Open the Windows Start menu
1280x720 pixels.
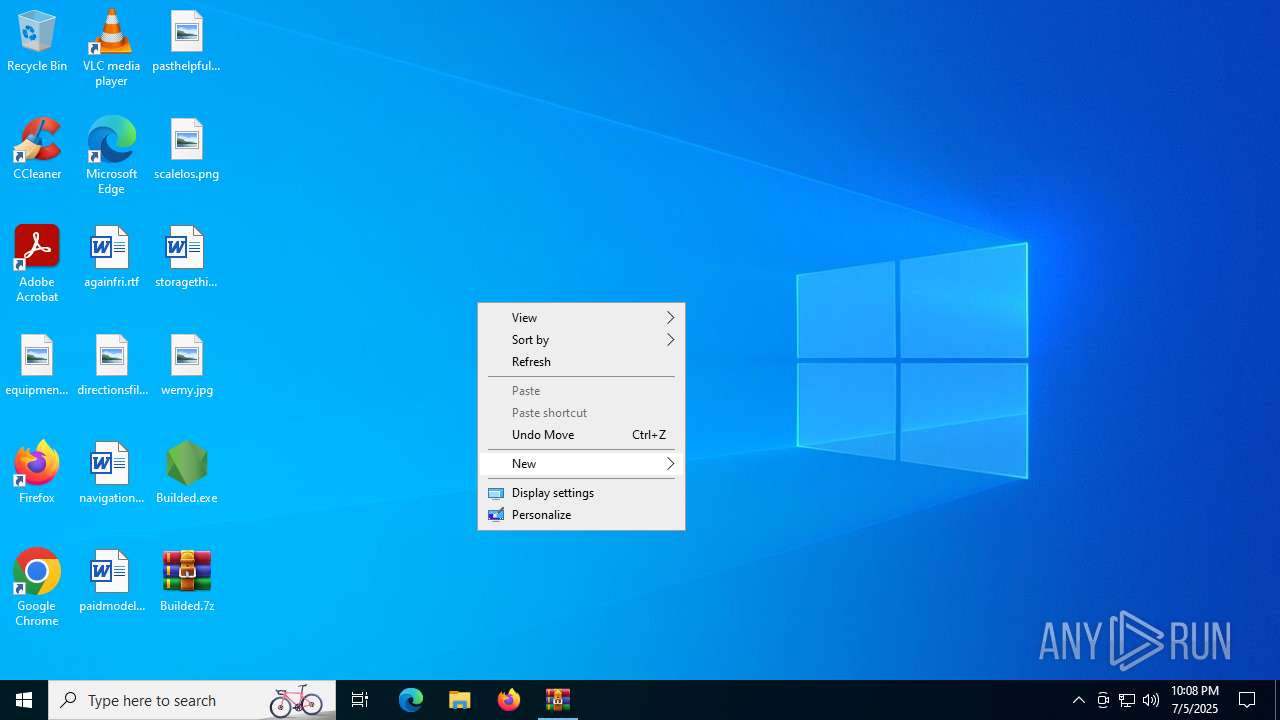coord(24,700)
